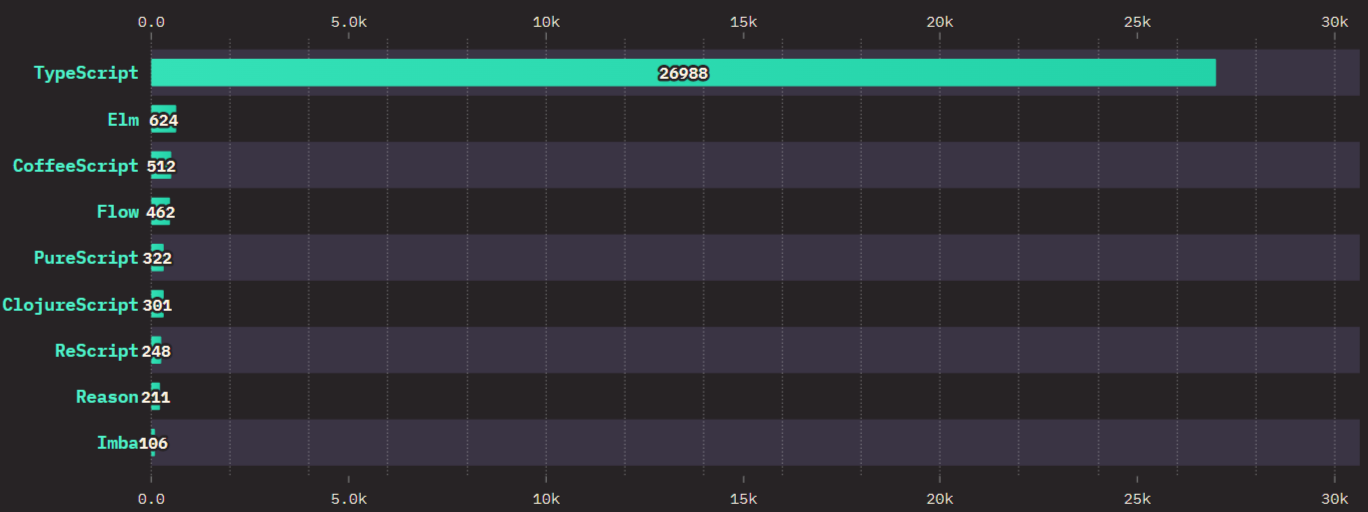The height and width of the screenshot is (512, 1368).
Task: Select the Reason language label
Action: (107, 397)
